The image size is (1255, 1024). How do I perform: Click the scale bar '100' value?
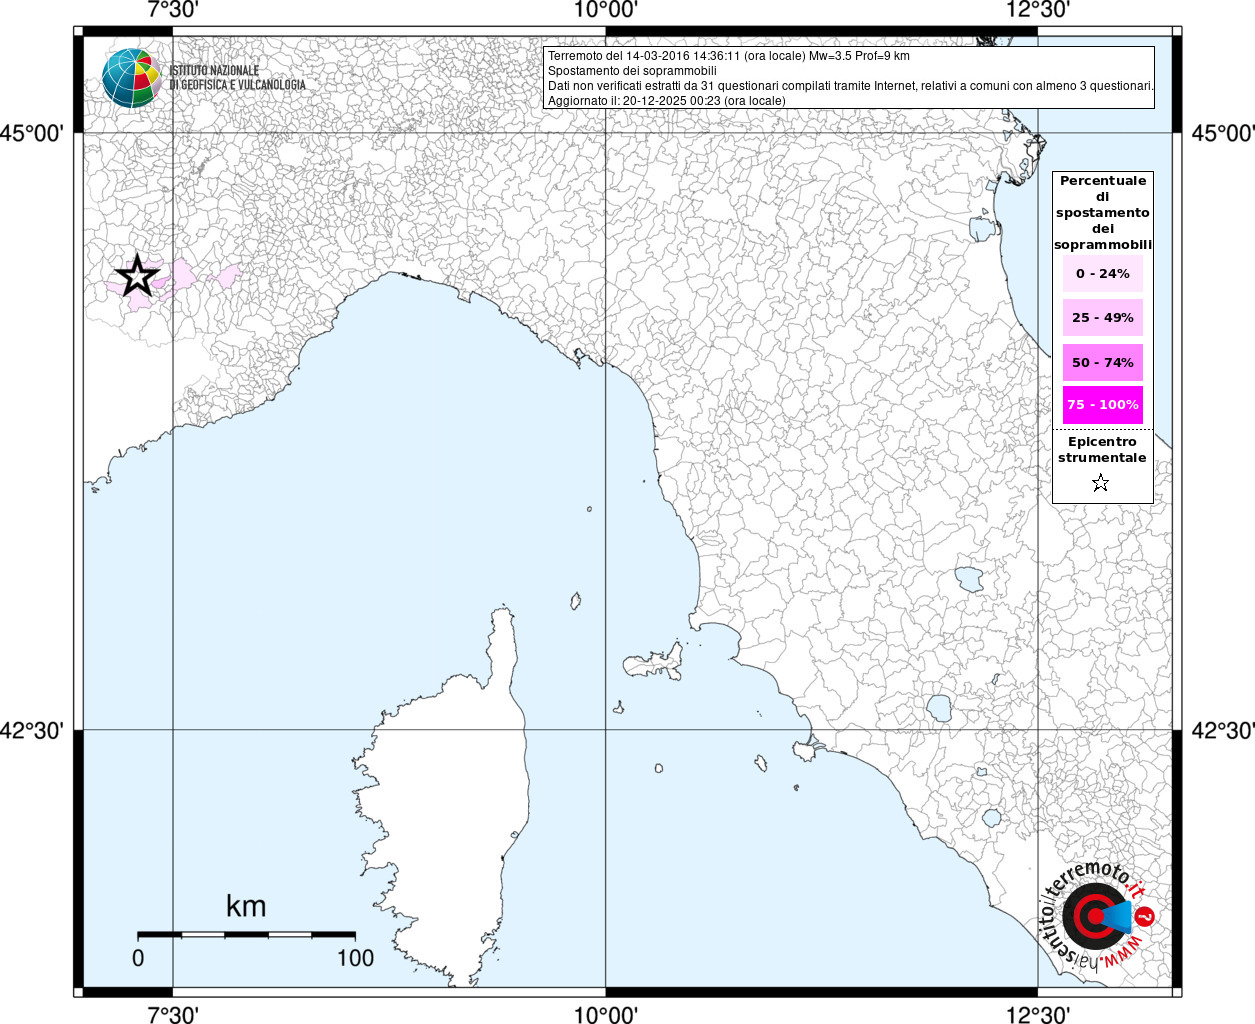tap(355, 958)
